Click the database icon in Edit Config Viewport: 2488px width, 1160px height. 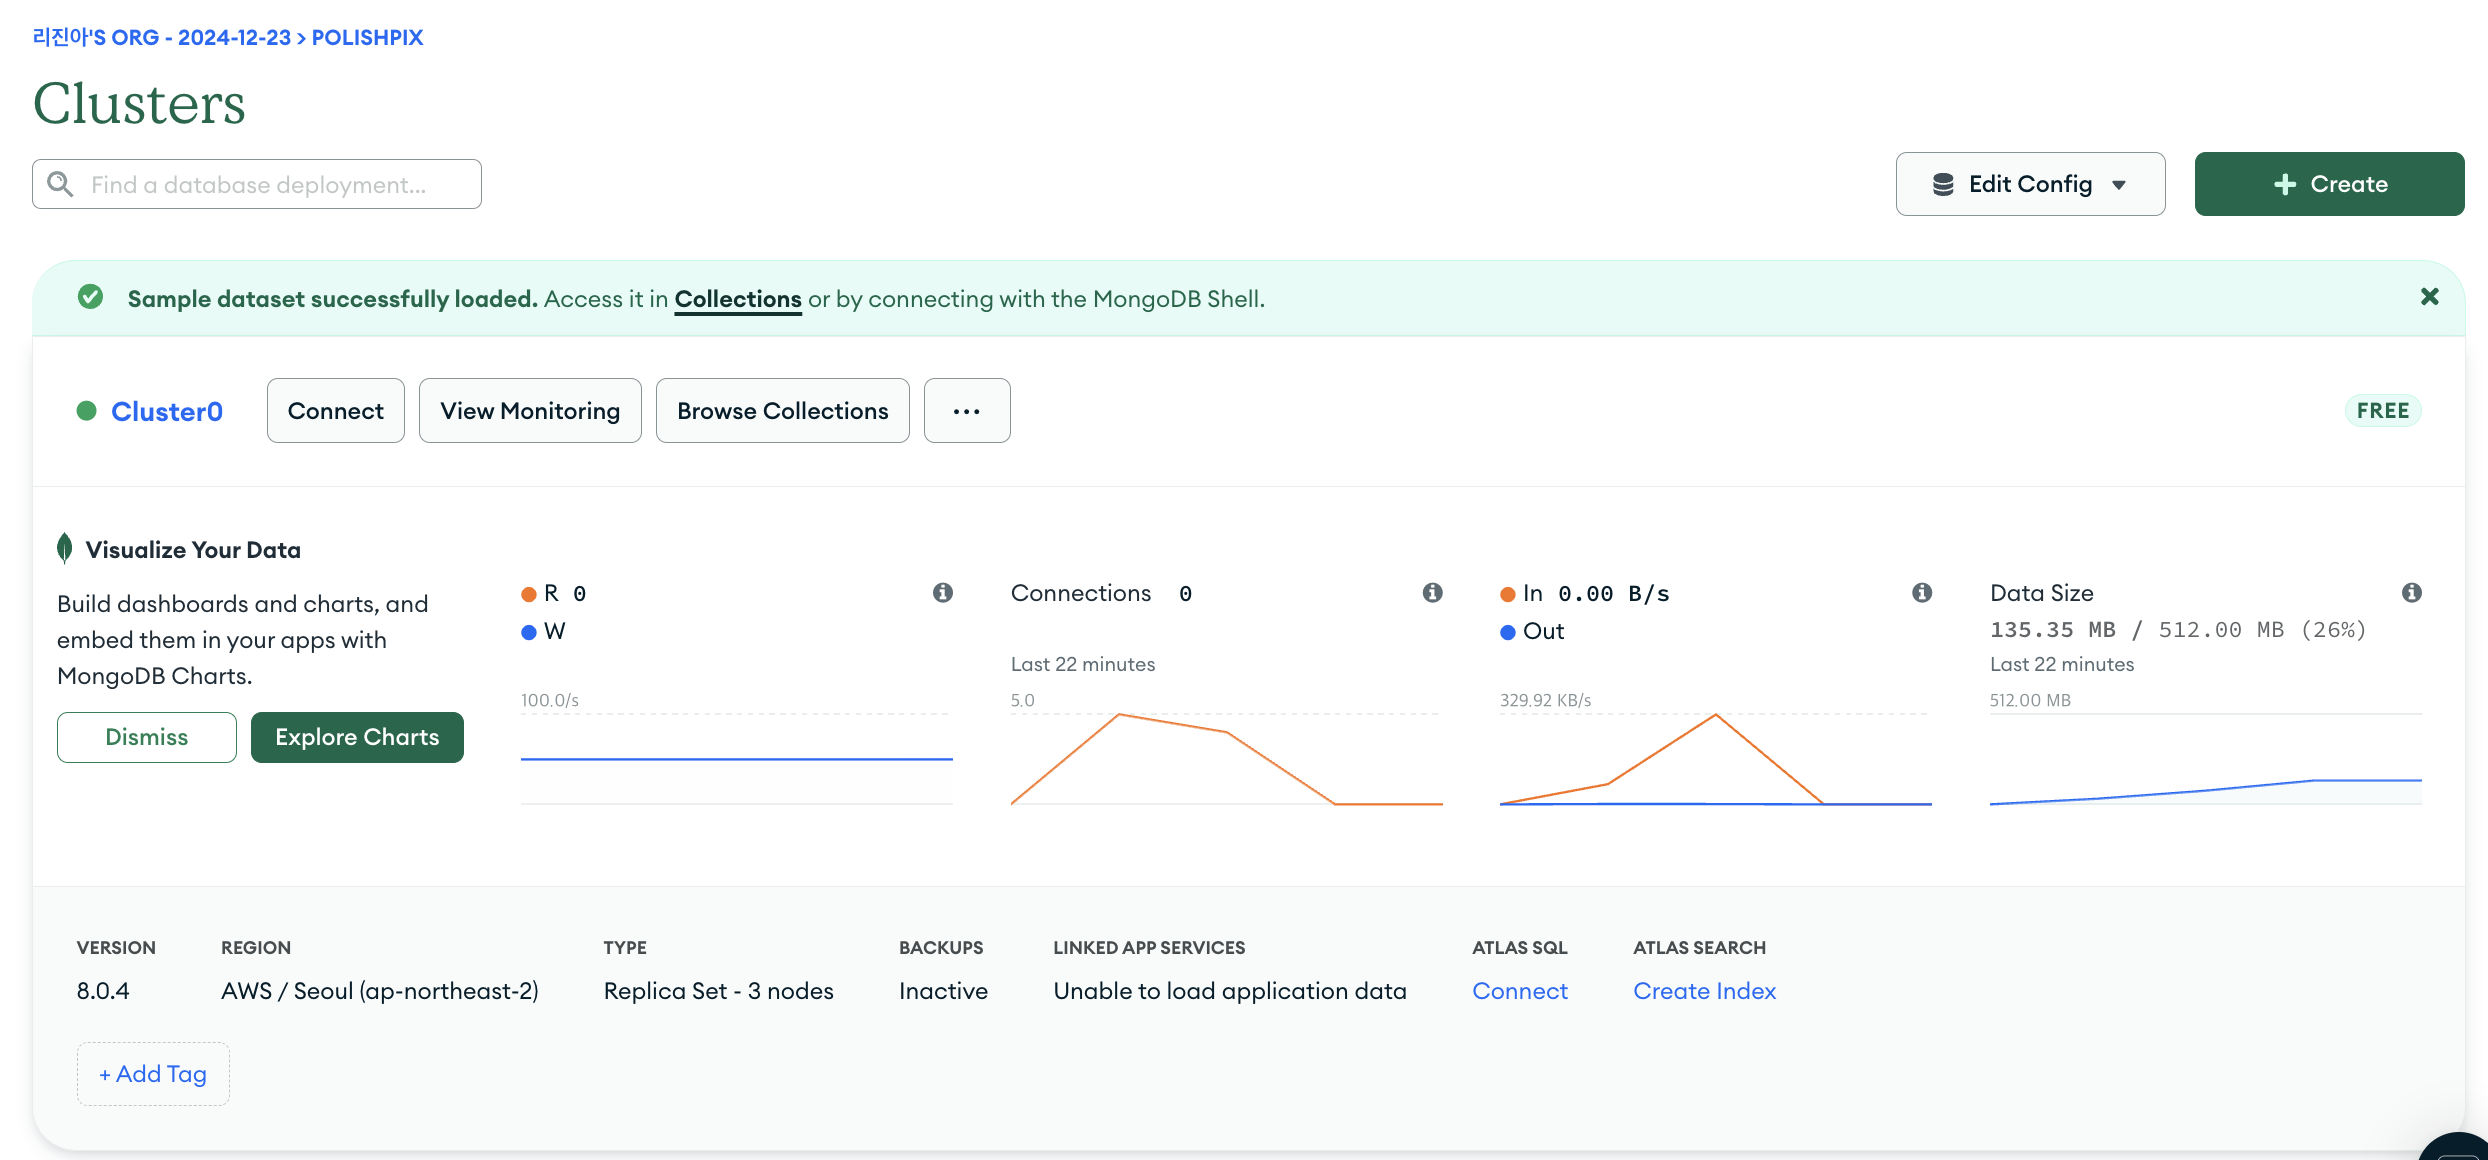[x=1943, y=184]
